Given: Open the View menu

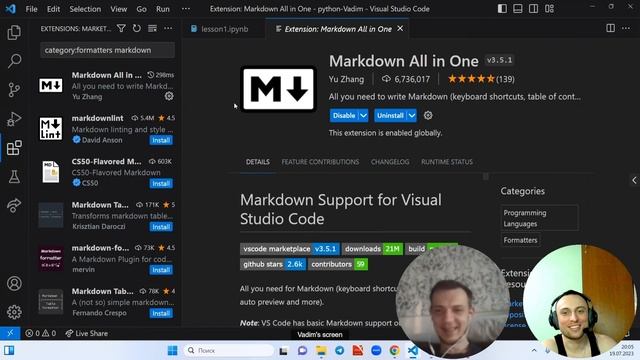Looking at the screenshot, I should pos(118,9).
